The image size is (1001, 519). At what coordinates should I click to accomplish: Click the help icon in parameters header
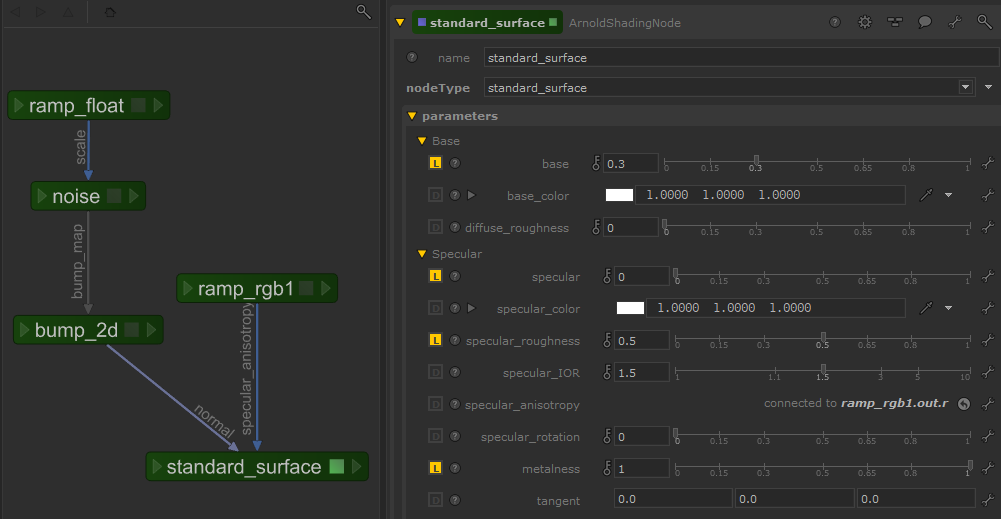tap(834, 22)
